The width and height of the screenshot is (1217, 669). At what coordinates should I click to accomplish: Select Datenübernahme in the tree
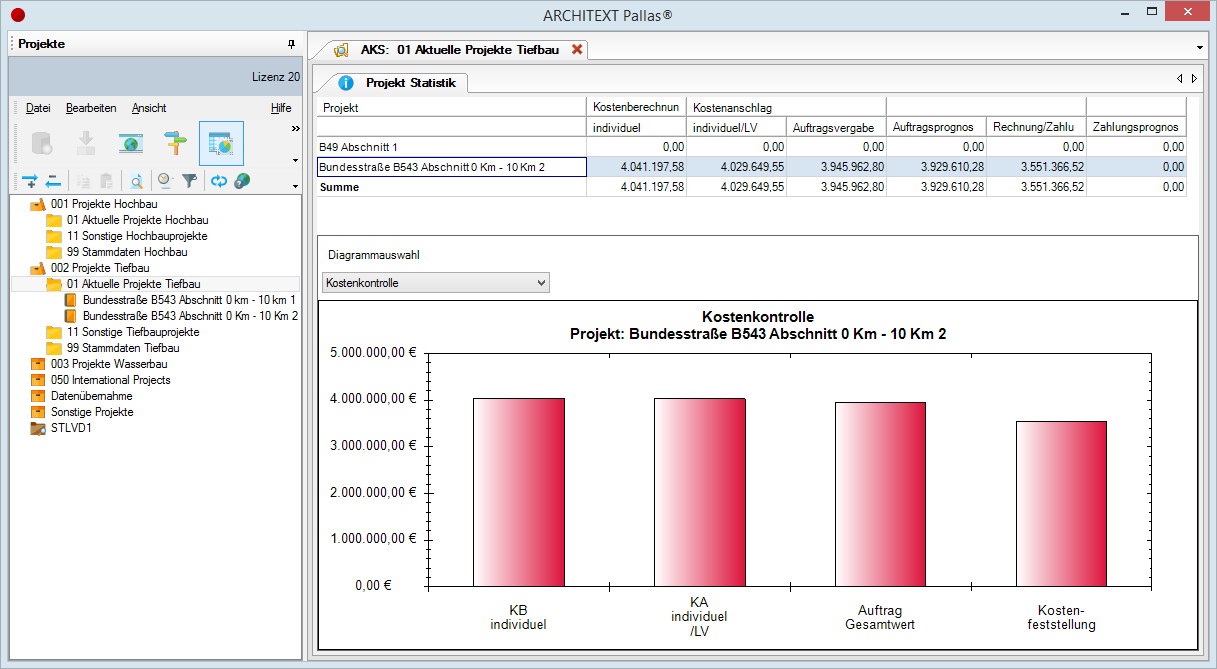pyautogui.click(x=92, y=396)
